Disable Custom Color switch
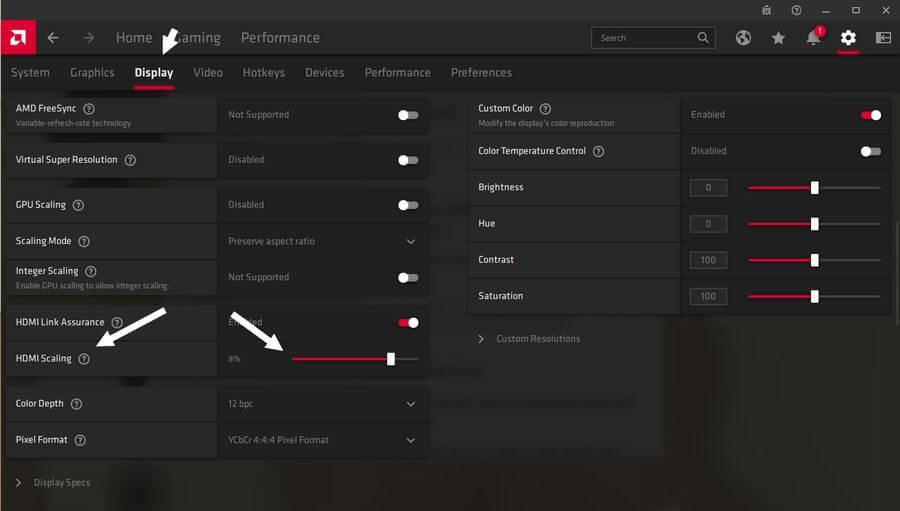This screenshot has width=900, height=511. [x=871, y=115]
